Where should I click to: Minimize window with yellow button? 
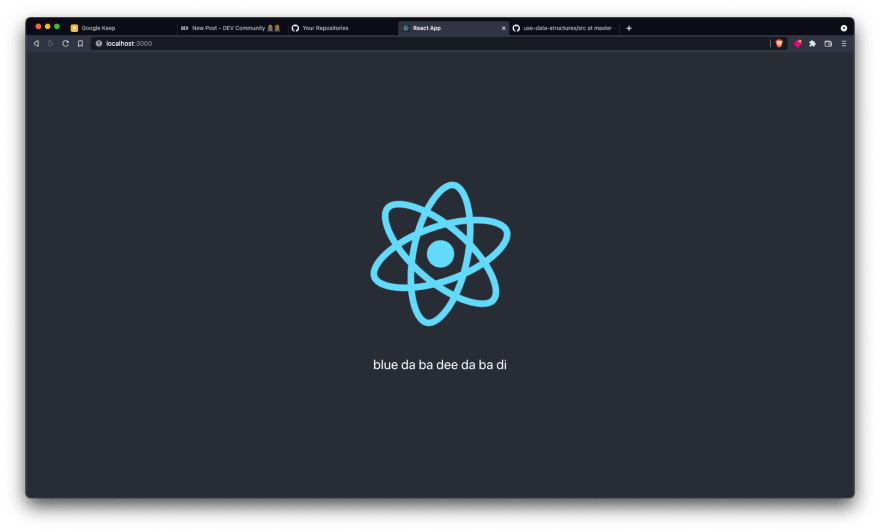tap(48, 26)
